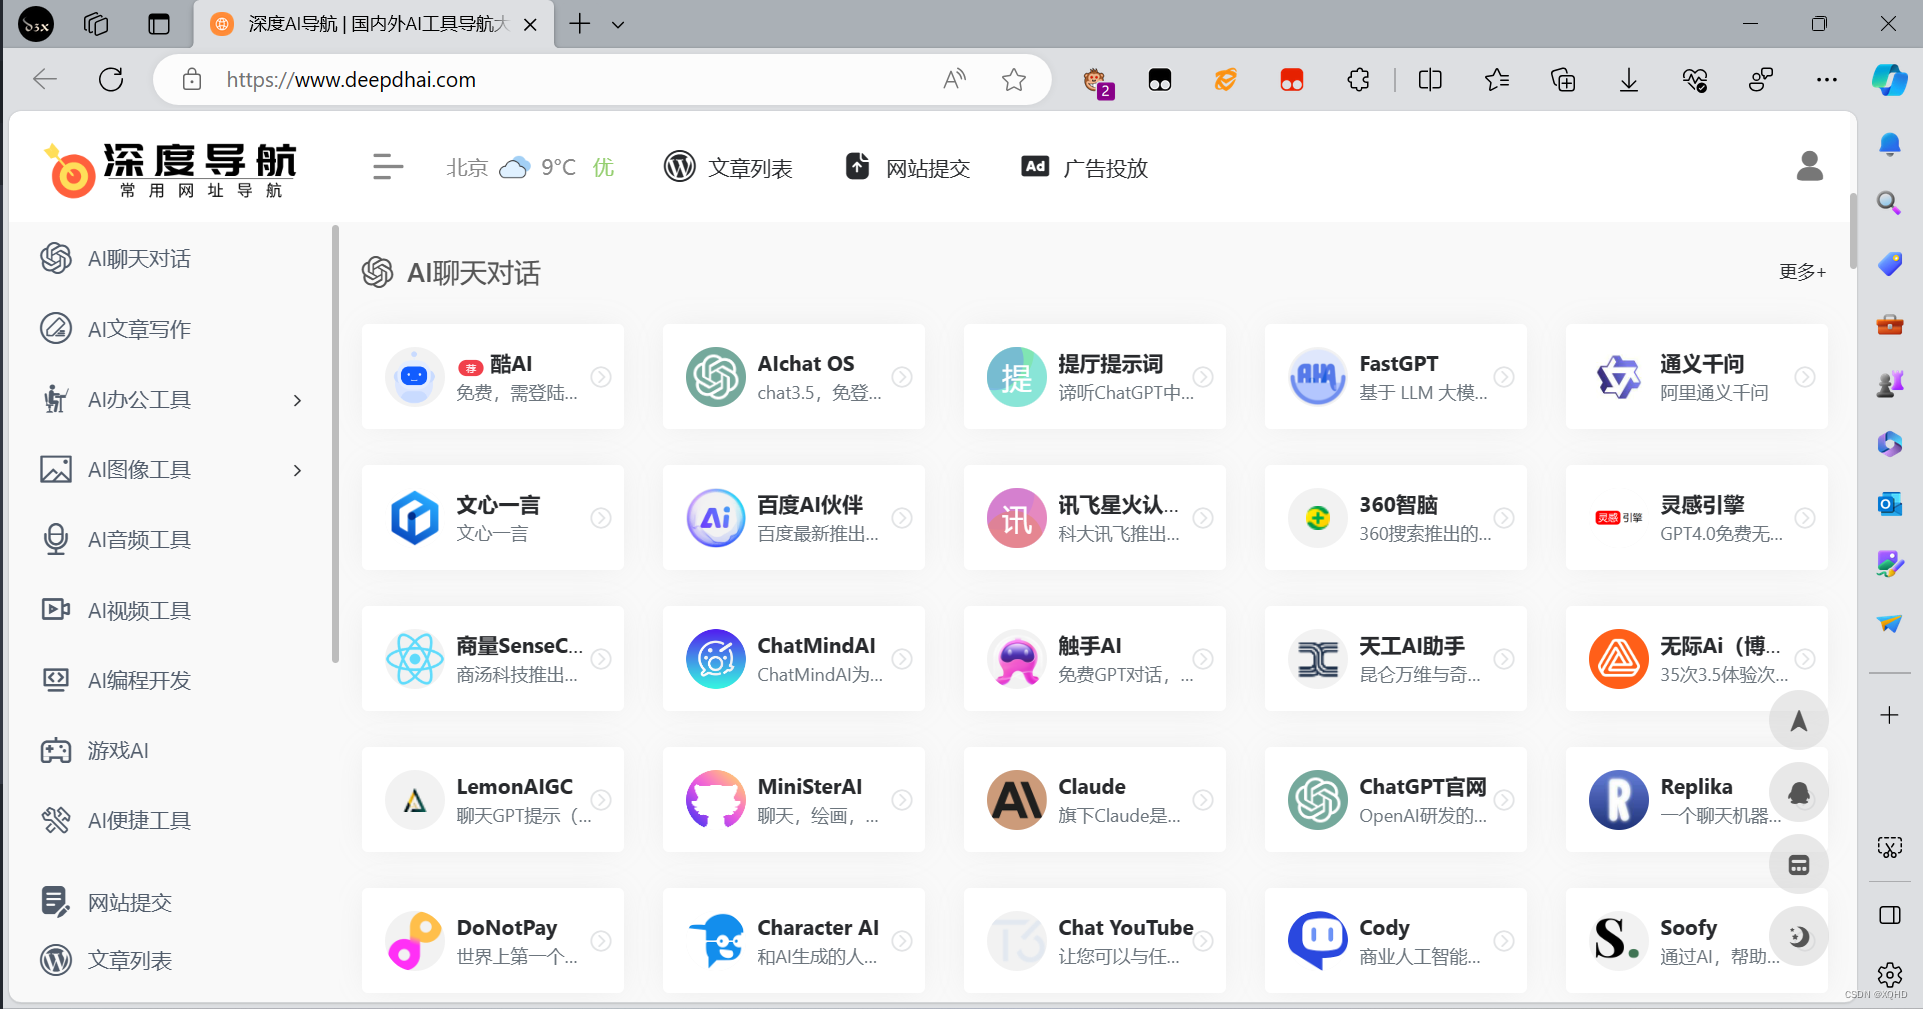1923x1009 pixels.
Task: Open 文章列表 in left sidebar bottom
Action: (x=107, y=960)
